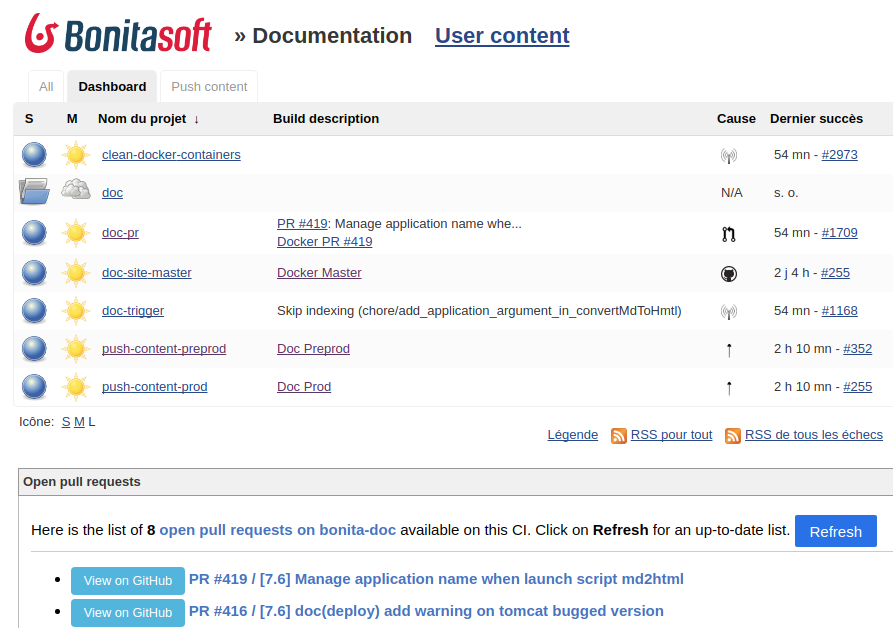This screenshot has height=628, width=893.
Task: Open the Push content tab
Action: pyautogui.click(x=209, y=87)
